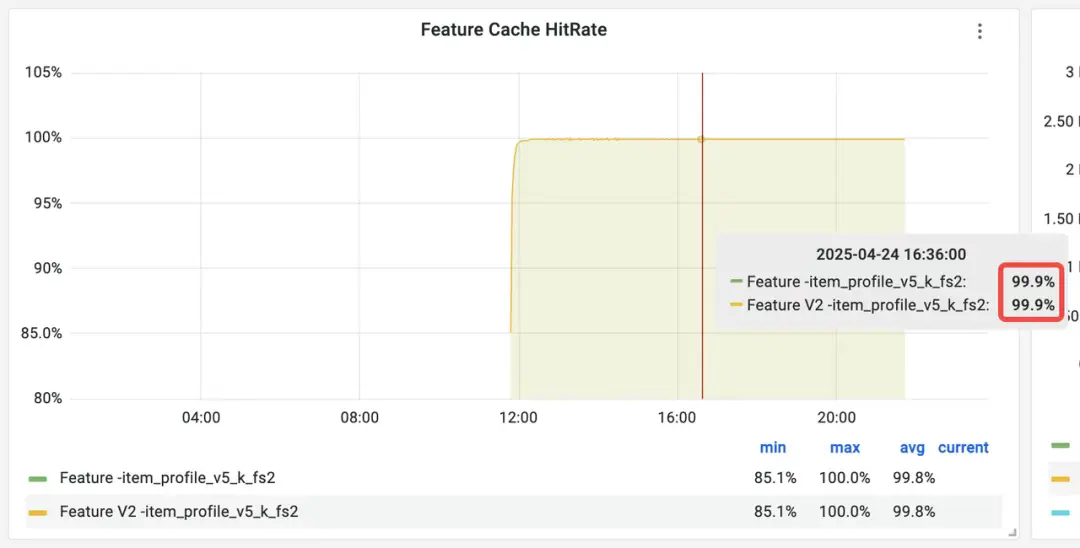Click the 12:00 label on the time axis
Image resolution: width=1080 pixels, height=548 pixels.
coord(518,418)
